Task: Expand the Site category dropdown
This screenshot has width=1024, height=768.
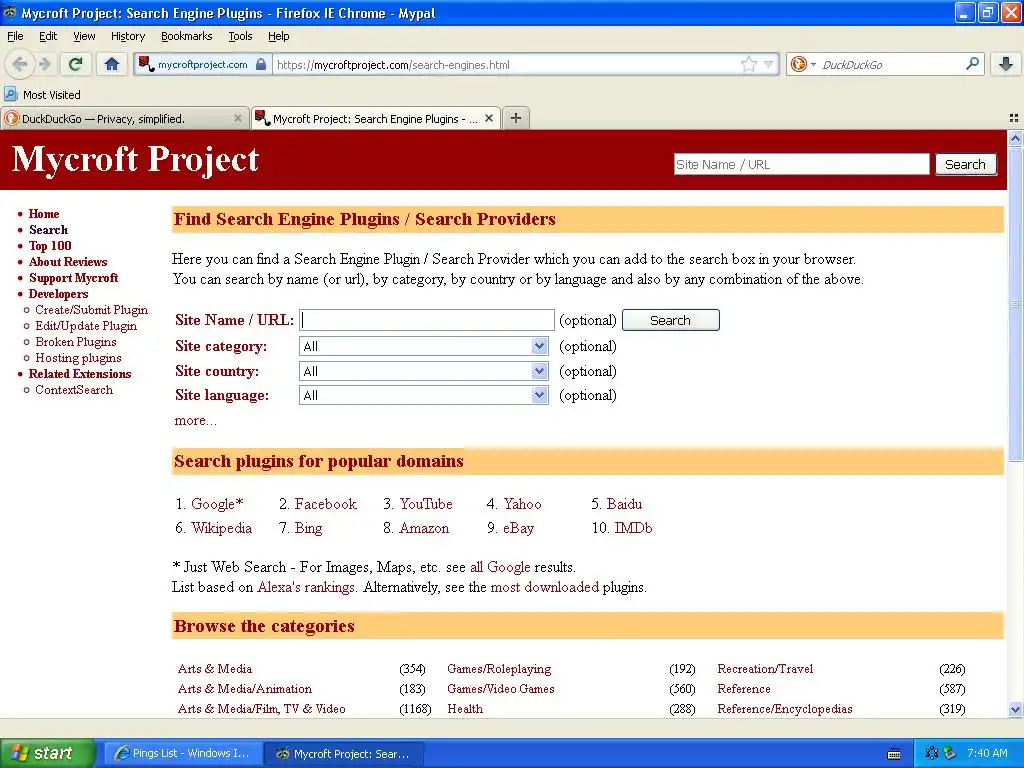Action: tap(424, 346)
